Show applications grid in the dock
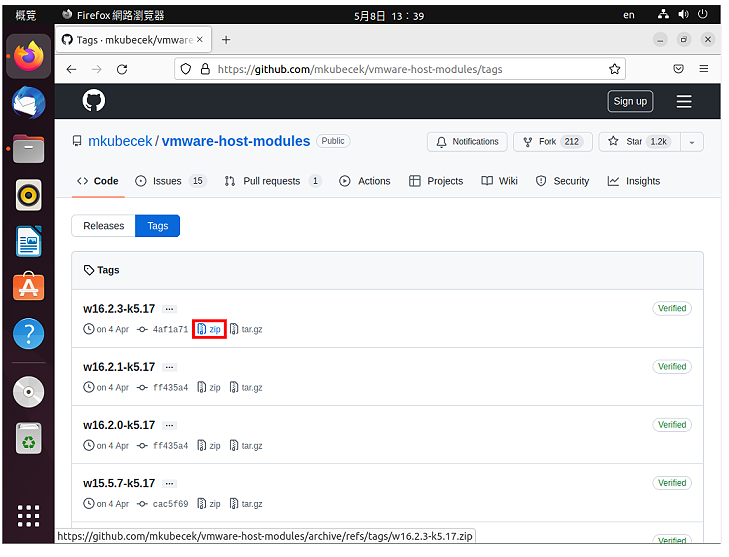 (28, 516)
